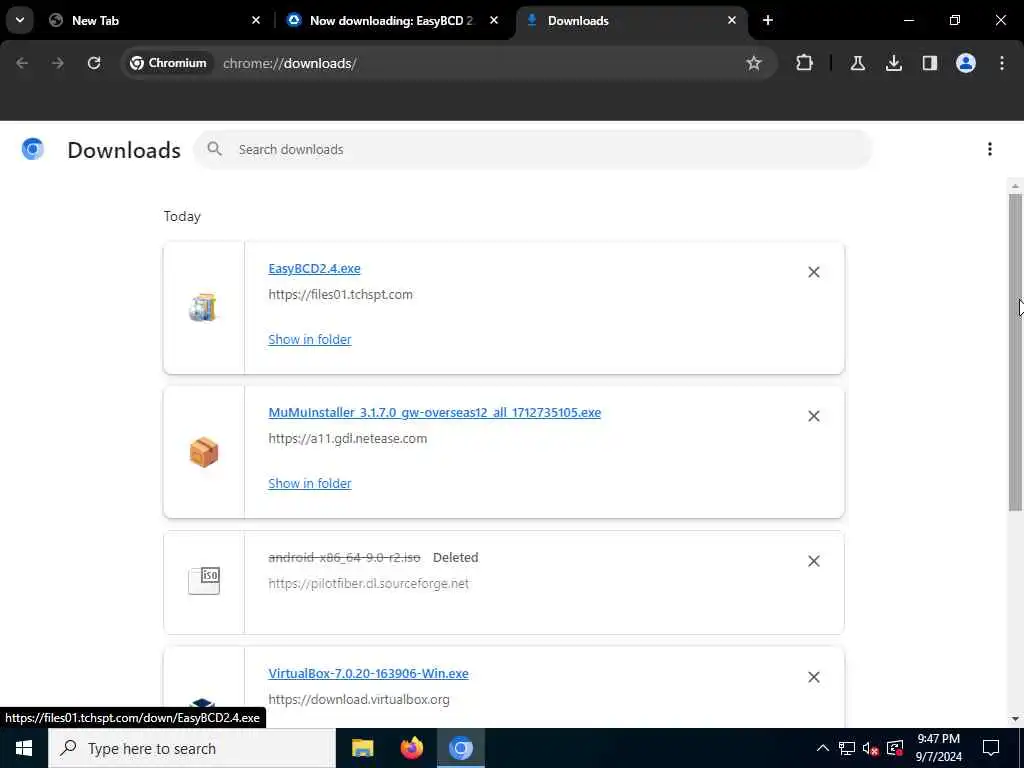Viewport: 1024px width, 768px height.
Task: Open the Downloads page more actions menu
Action: [x=989, y=150]
